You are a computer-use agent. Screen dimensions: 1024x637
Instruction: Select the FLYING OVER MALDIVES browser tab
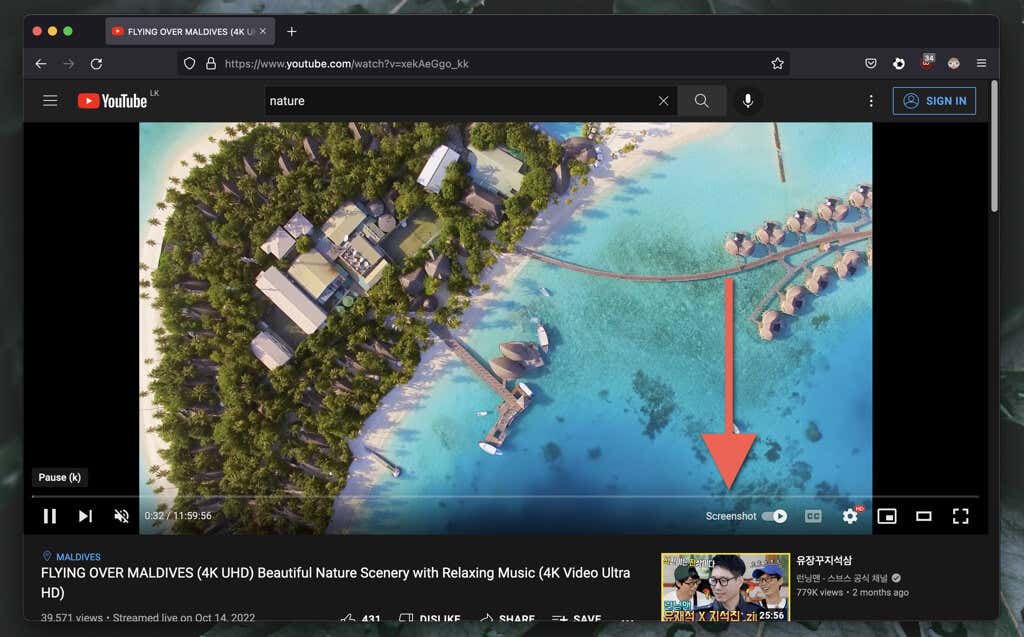point(190,31)
